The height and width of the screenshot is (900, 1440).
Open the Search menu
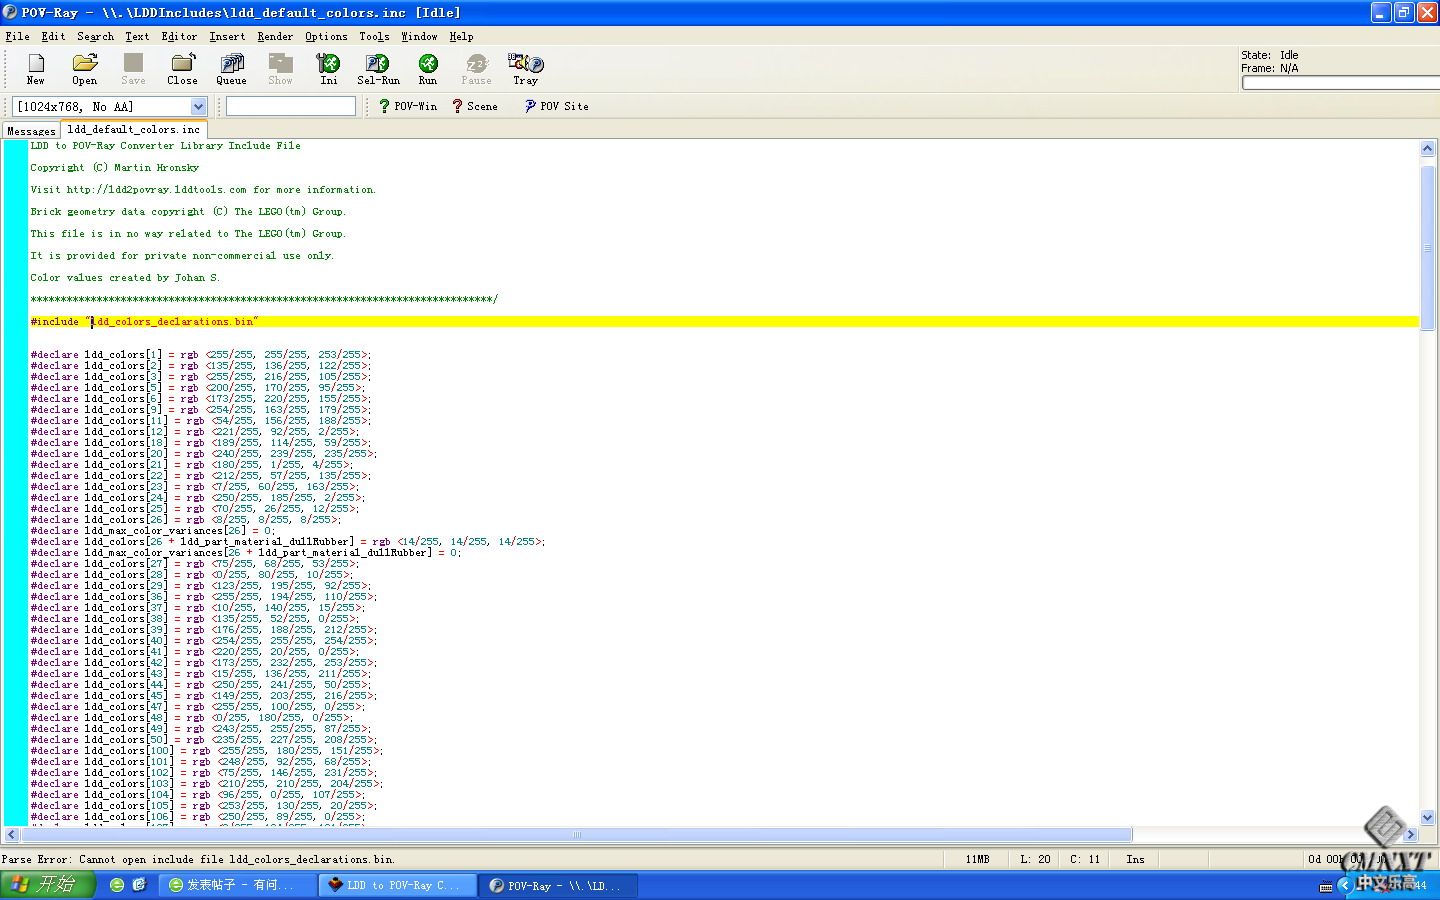[95, 36]
